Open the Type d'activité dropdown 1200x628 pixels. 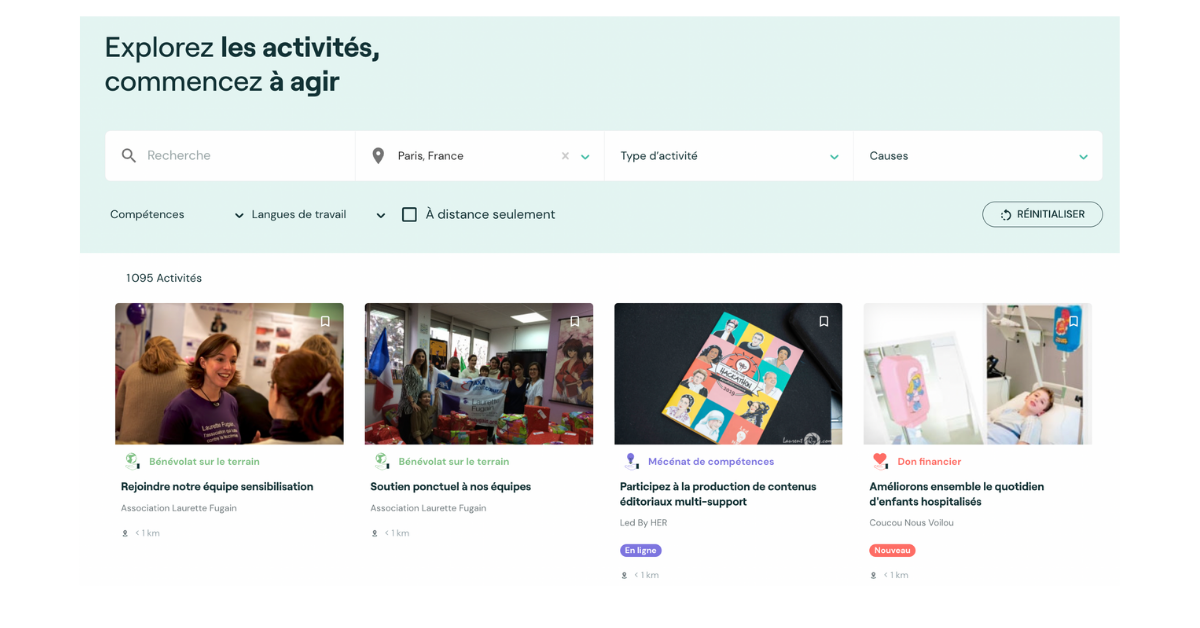(x=729, y=156)
